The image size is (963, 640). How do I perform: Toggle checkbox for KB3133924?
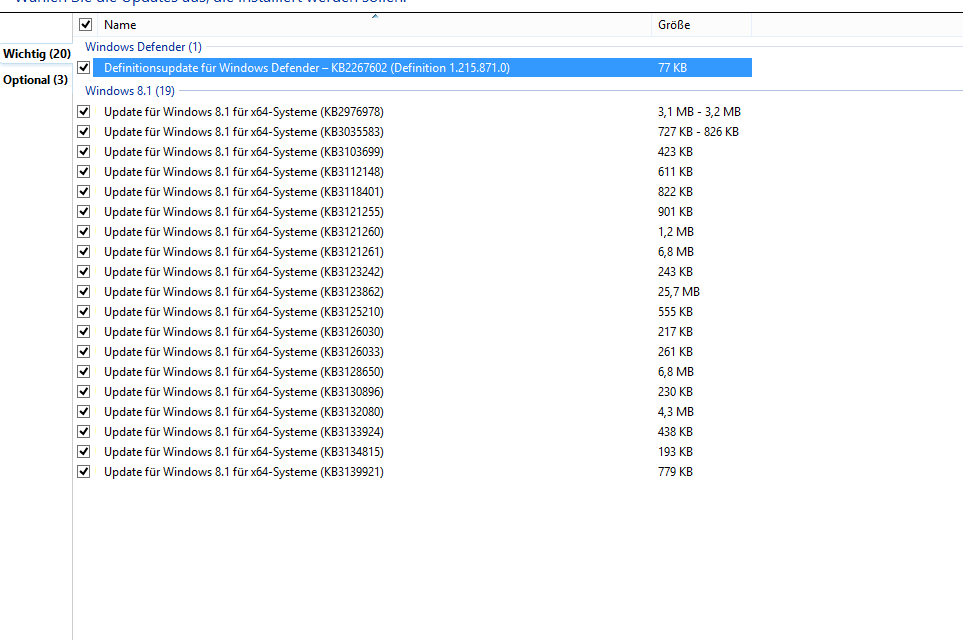click(84, 431)
